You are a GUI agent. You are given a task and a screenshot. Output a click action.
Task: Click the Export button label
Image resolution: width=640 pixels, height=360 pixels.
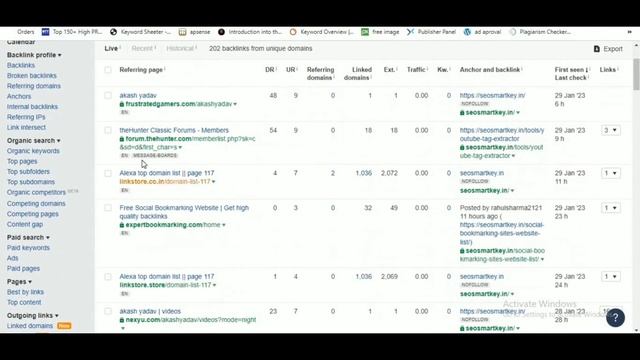(x=613, y=49)
